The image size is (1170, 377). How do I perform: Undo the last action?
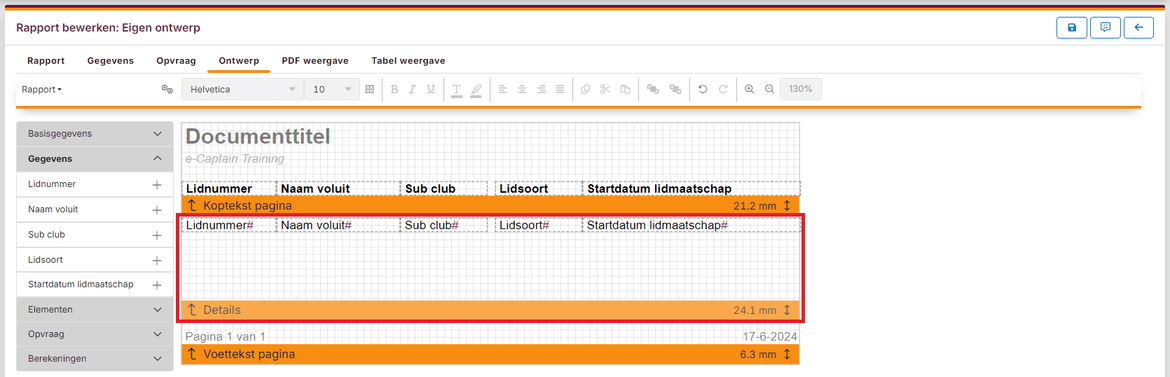[703, 89]
